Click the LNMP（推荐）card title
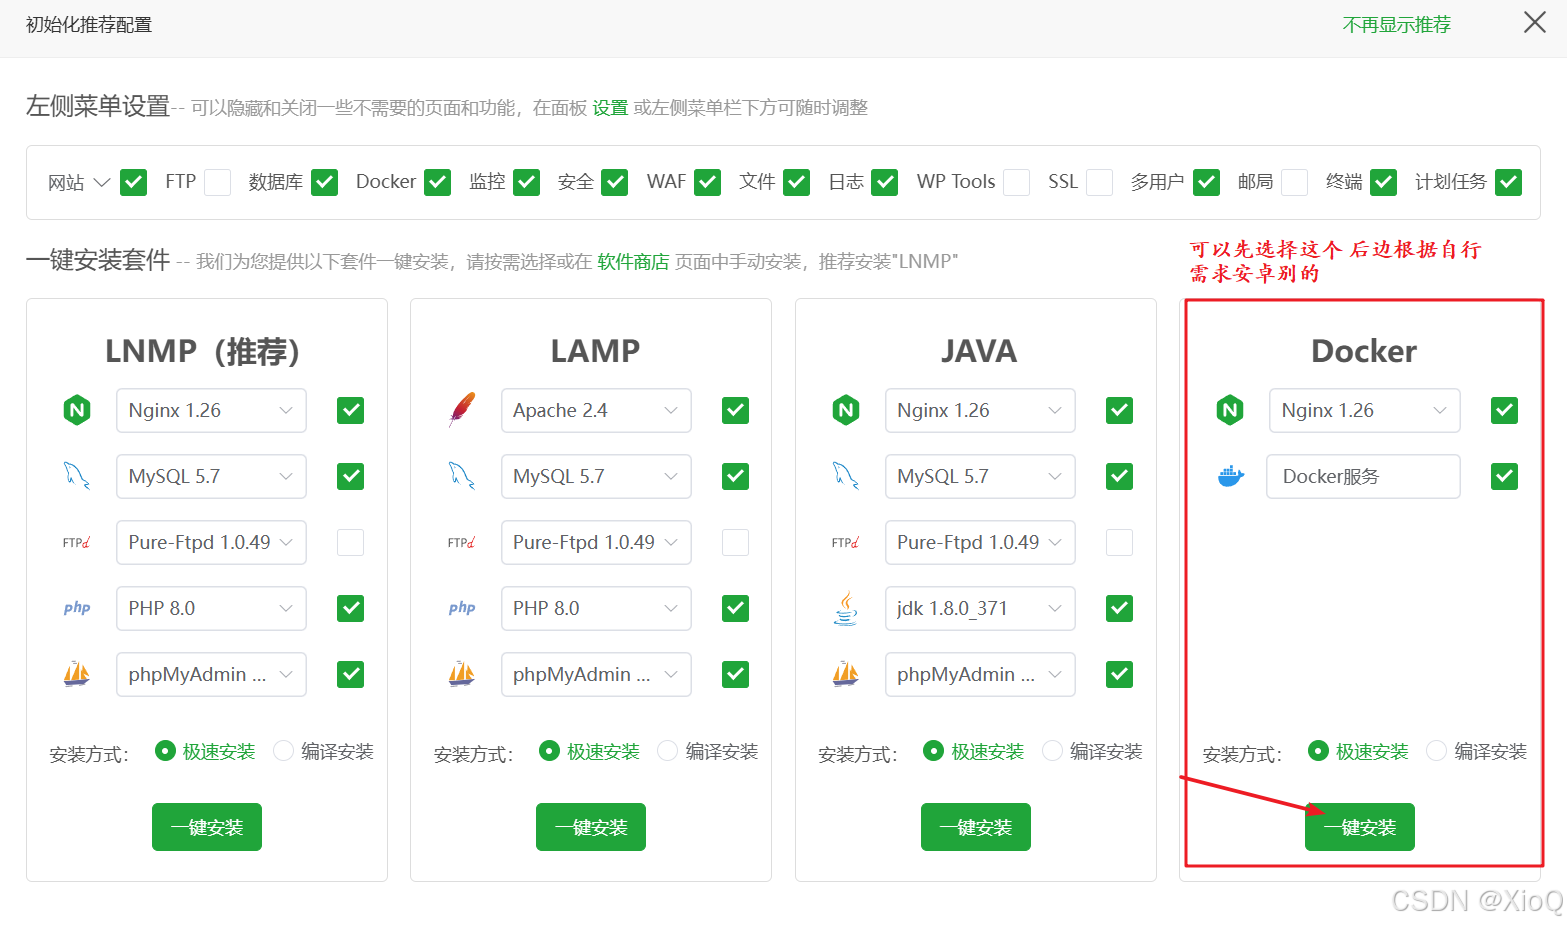The height and width of the screenshot is (928, 1567). tap(203, 351)
